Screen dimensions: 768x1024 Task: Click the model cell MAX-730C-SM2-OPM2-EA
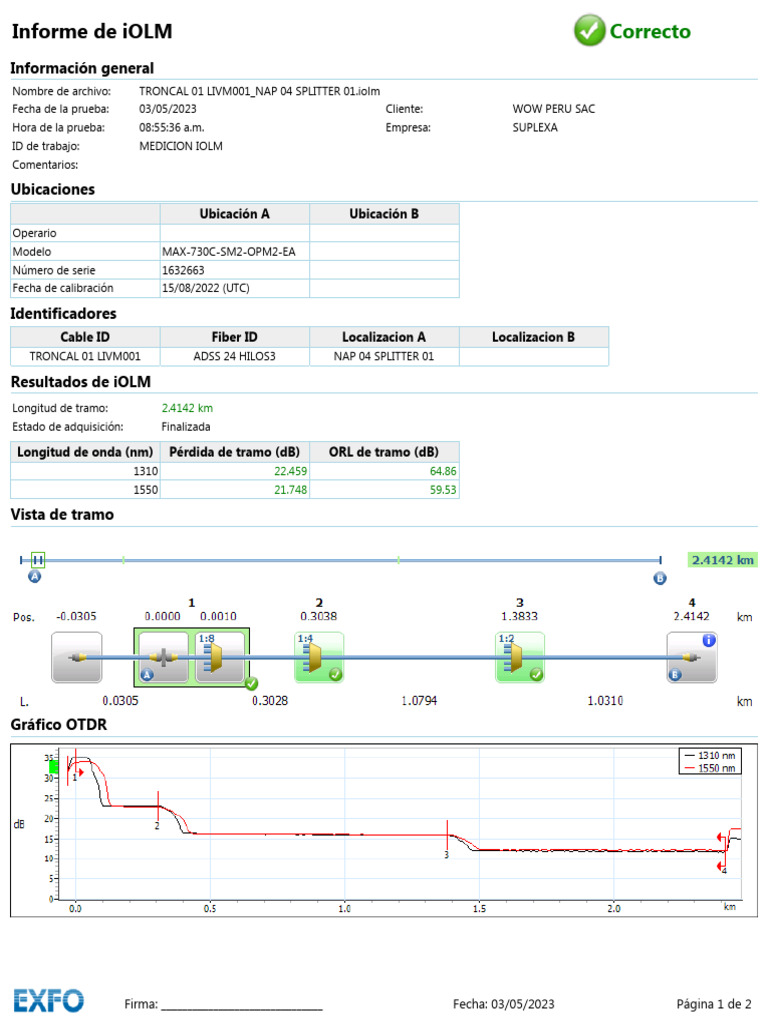234,251
